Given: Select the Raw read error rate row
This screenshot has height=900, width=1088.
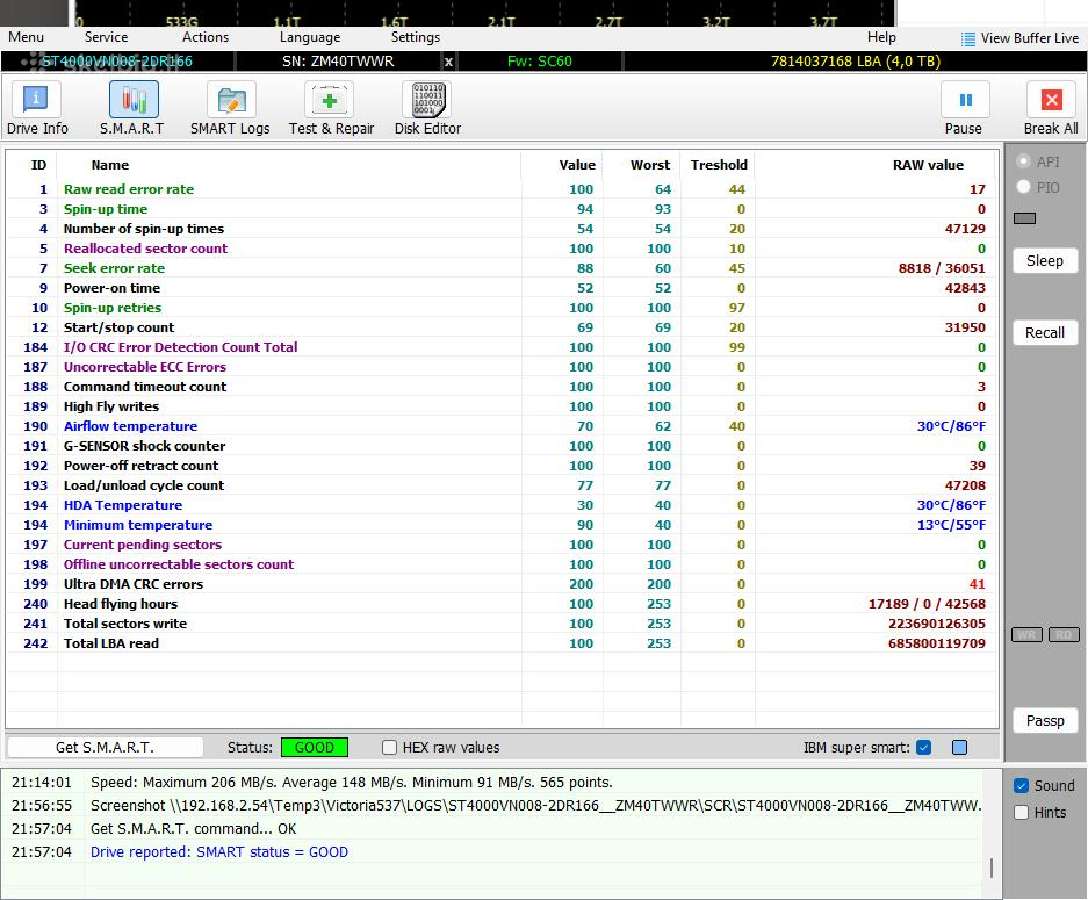Looking at the screenshot, I should coord(502,189).
